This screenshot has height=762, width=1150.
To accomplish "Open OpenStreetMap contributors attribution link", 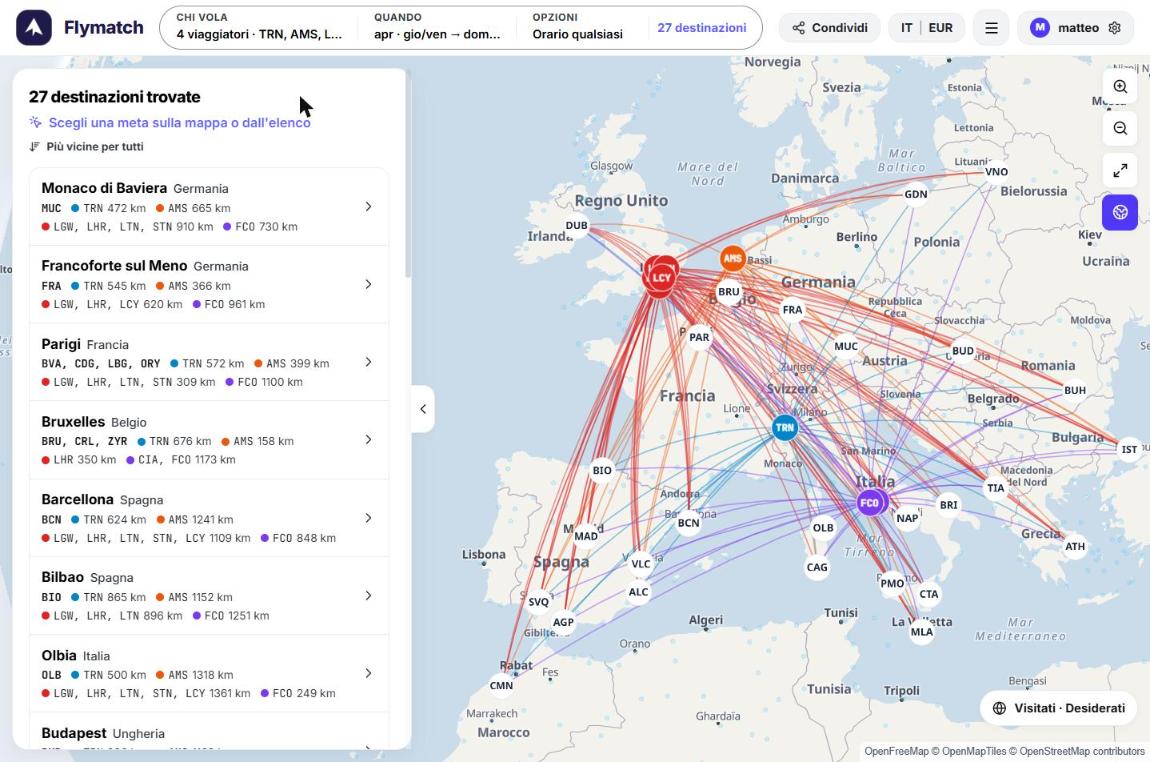I will pyautogui.click(x=1082, y=752).
